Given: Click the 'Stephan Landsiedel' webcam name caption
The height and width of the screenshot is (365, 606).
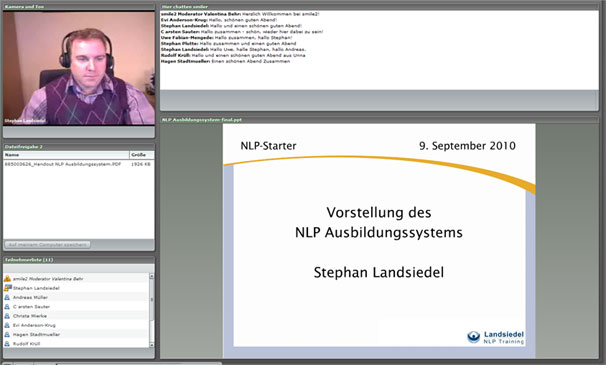Looking at the screenshot, I should click(25, 121).
